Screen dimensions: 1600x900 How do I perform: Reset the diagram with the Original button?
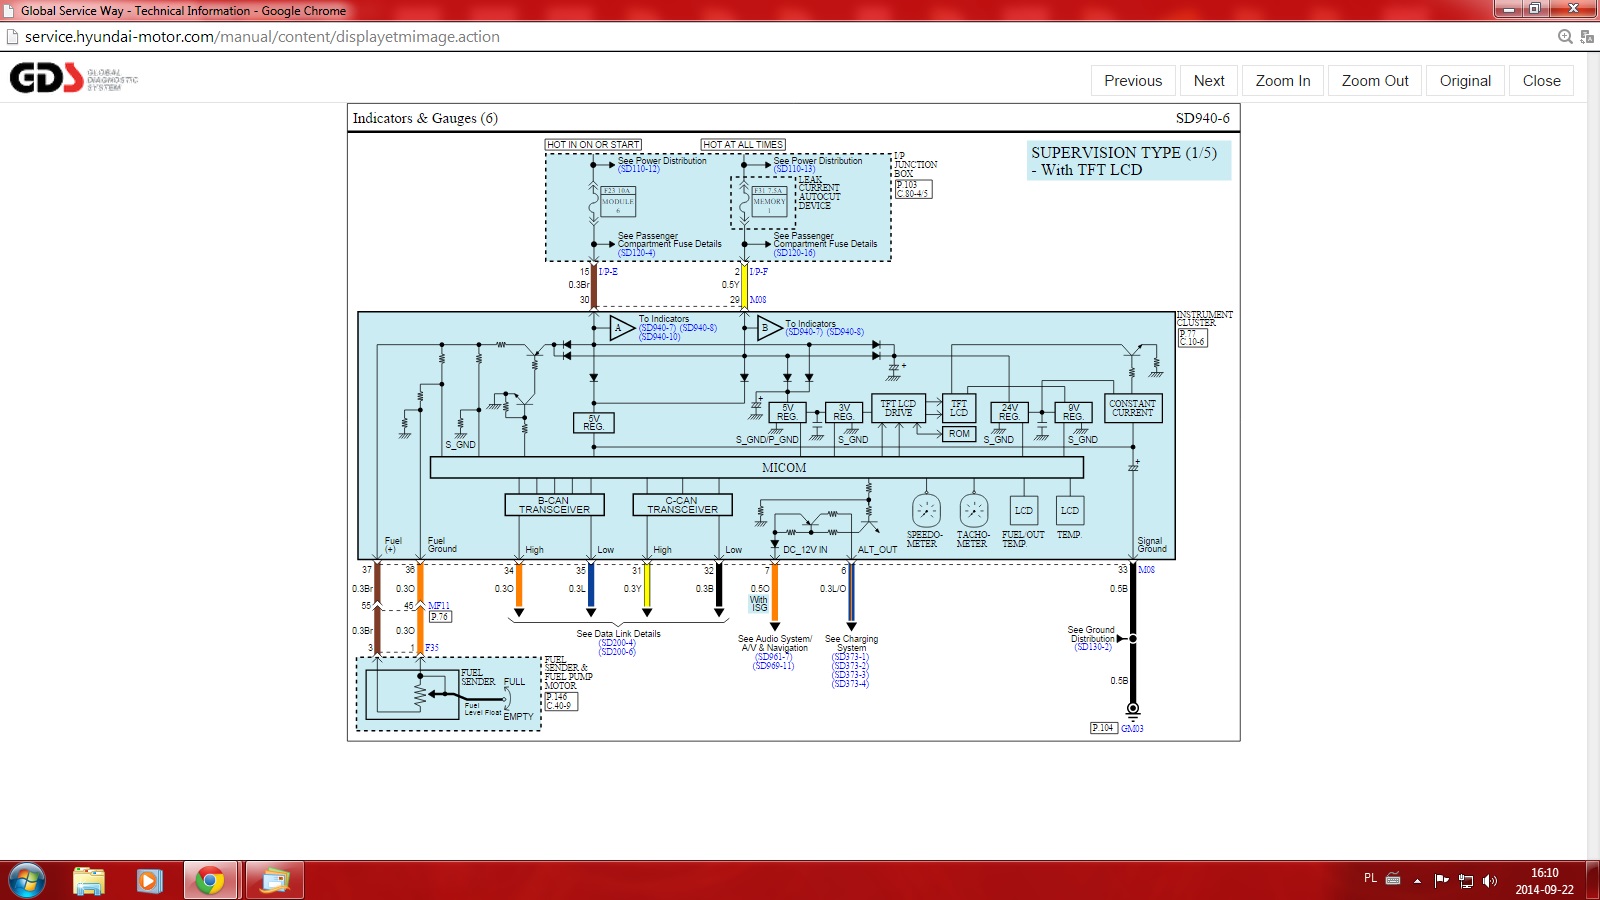click(x=1464, y=81)
